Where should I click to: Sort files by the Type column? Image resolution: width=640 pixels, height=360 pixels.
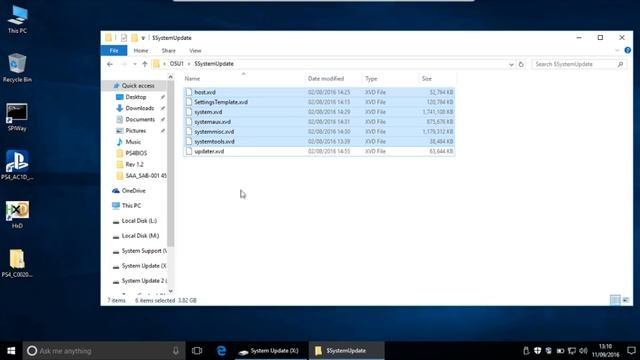pos(390,78)
